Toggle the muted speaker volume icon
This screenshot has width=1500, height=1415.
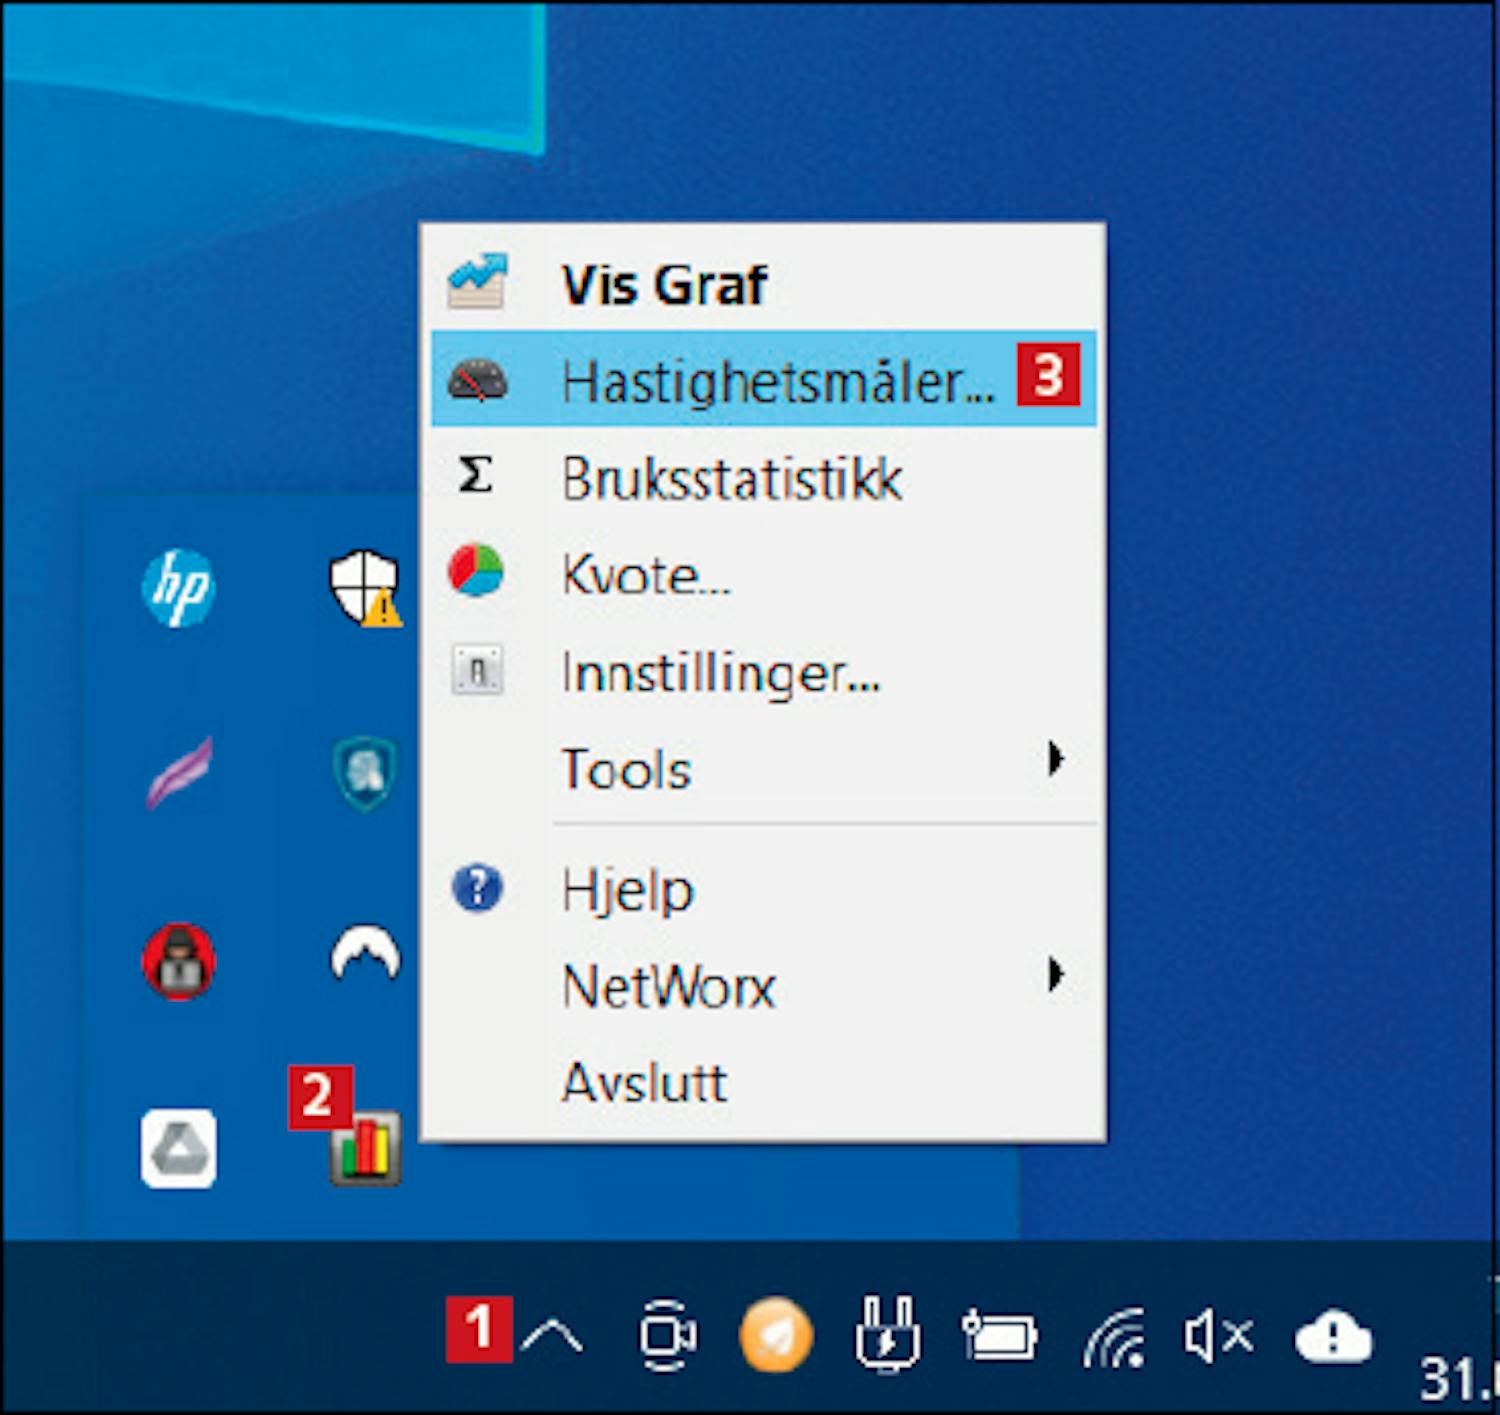(x=1217, y=1335)
